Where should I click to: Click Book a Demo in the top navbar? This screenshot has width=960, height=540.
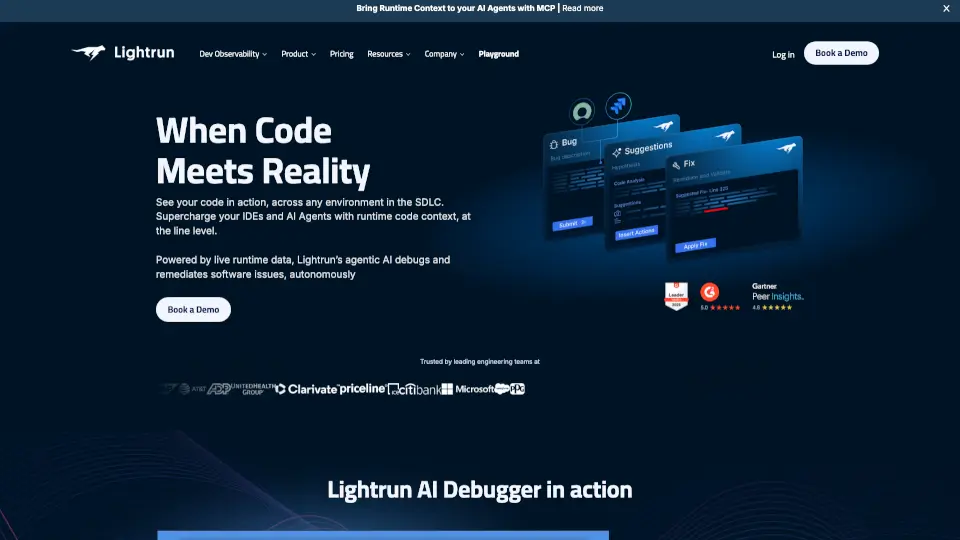click(841, 54)
